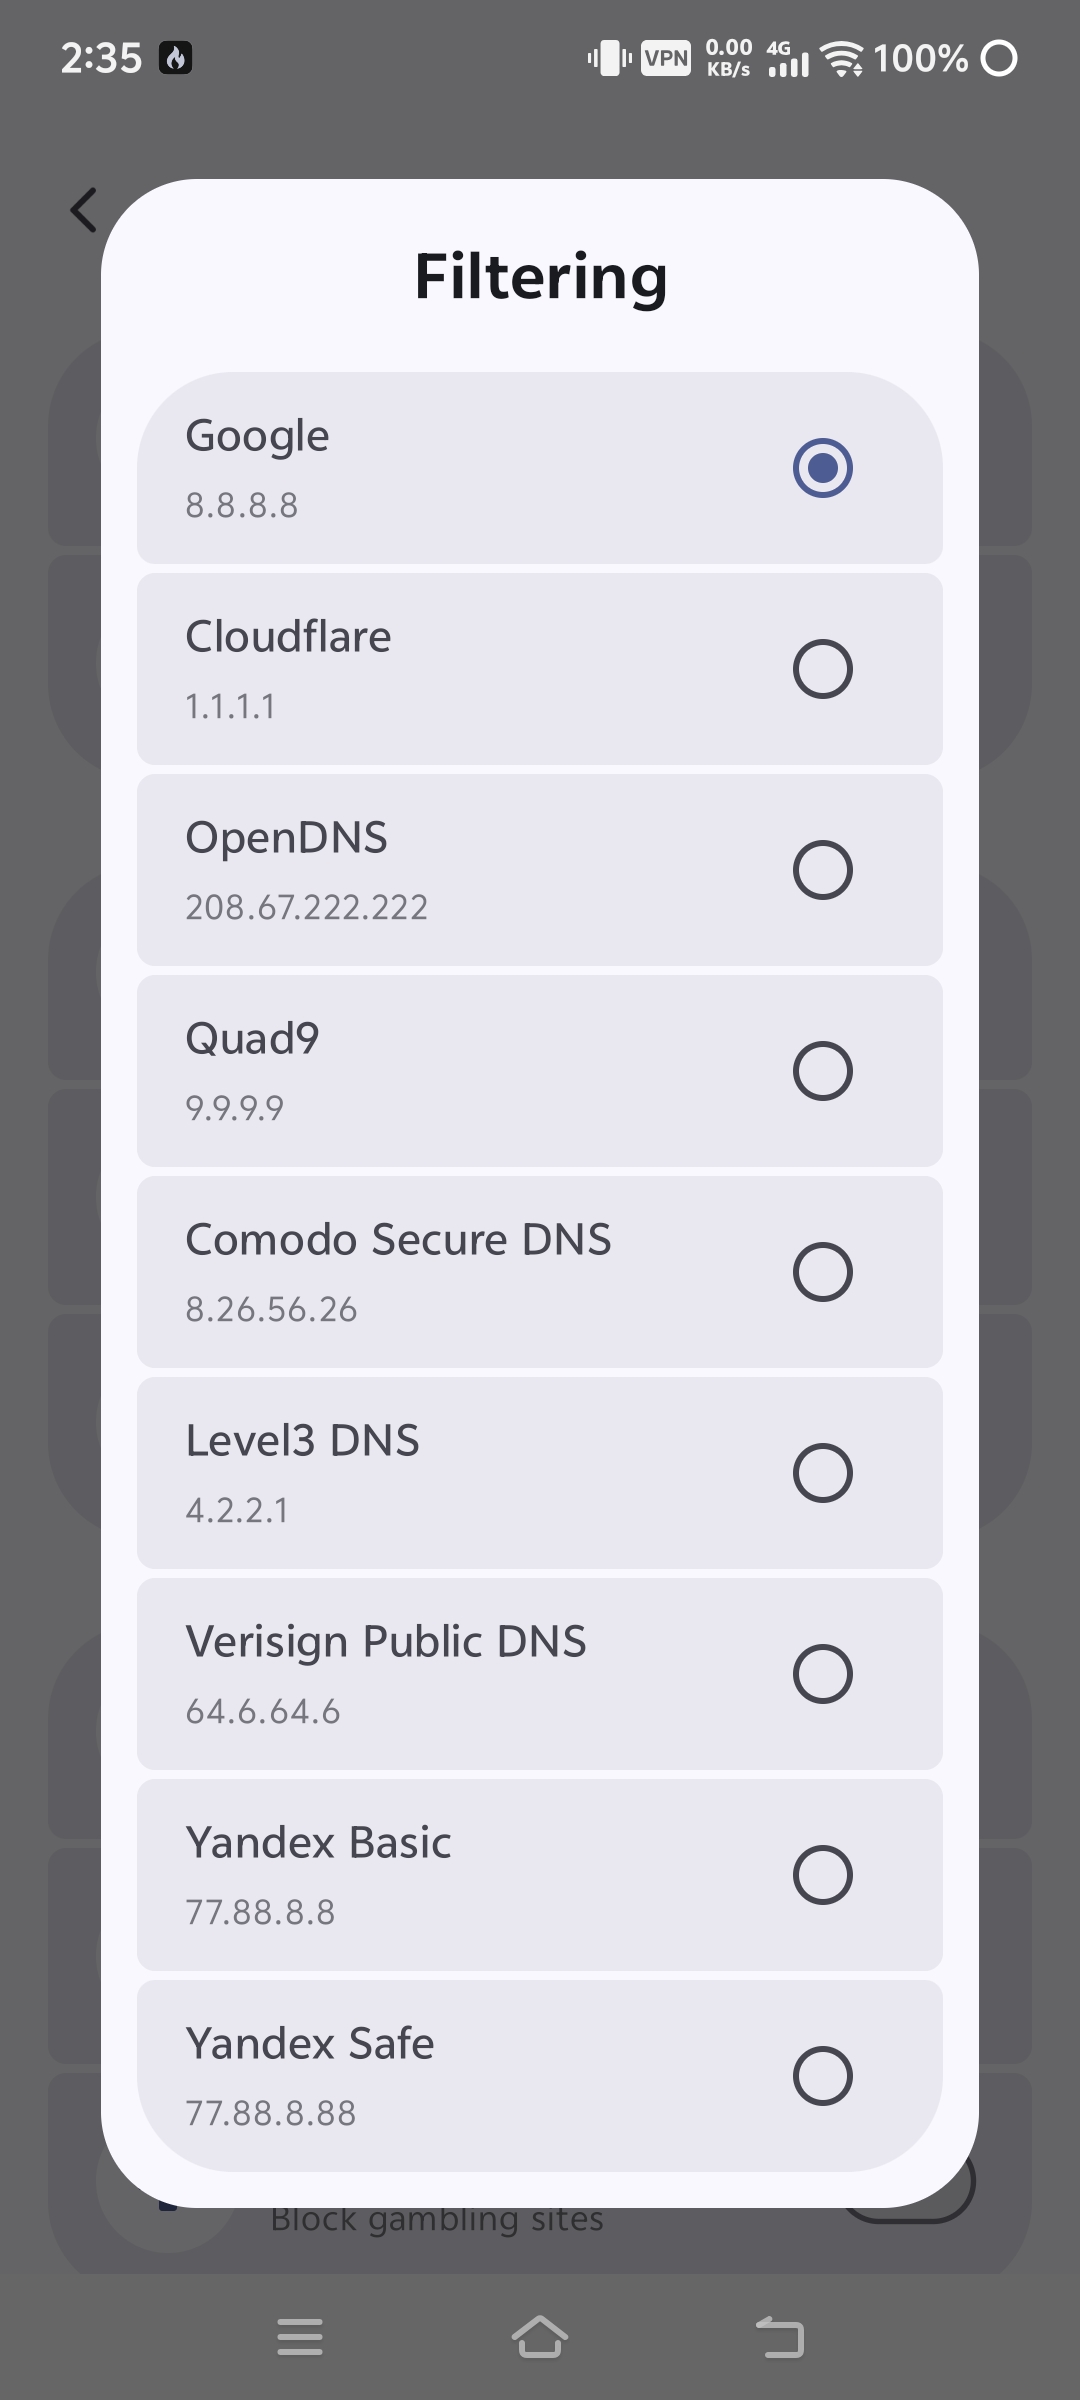
Task: Open recent apps menu icon
Action: pyautogui.click(x=300, y=2338)
